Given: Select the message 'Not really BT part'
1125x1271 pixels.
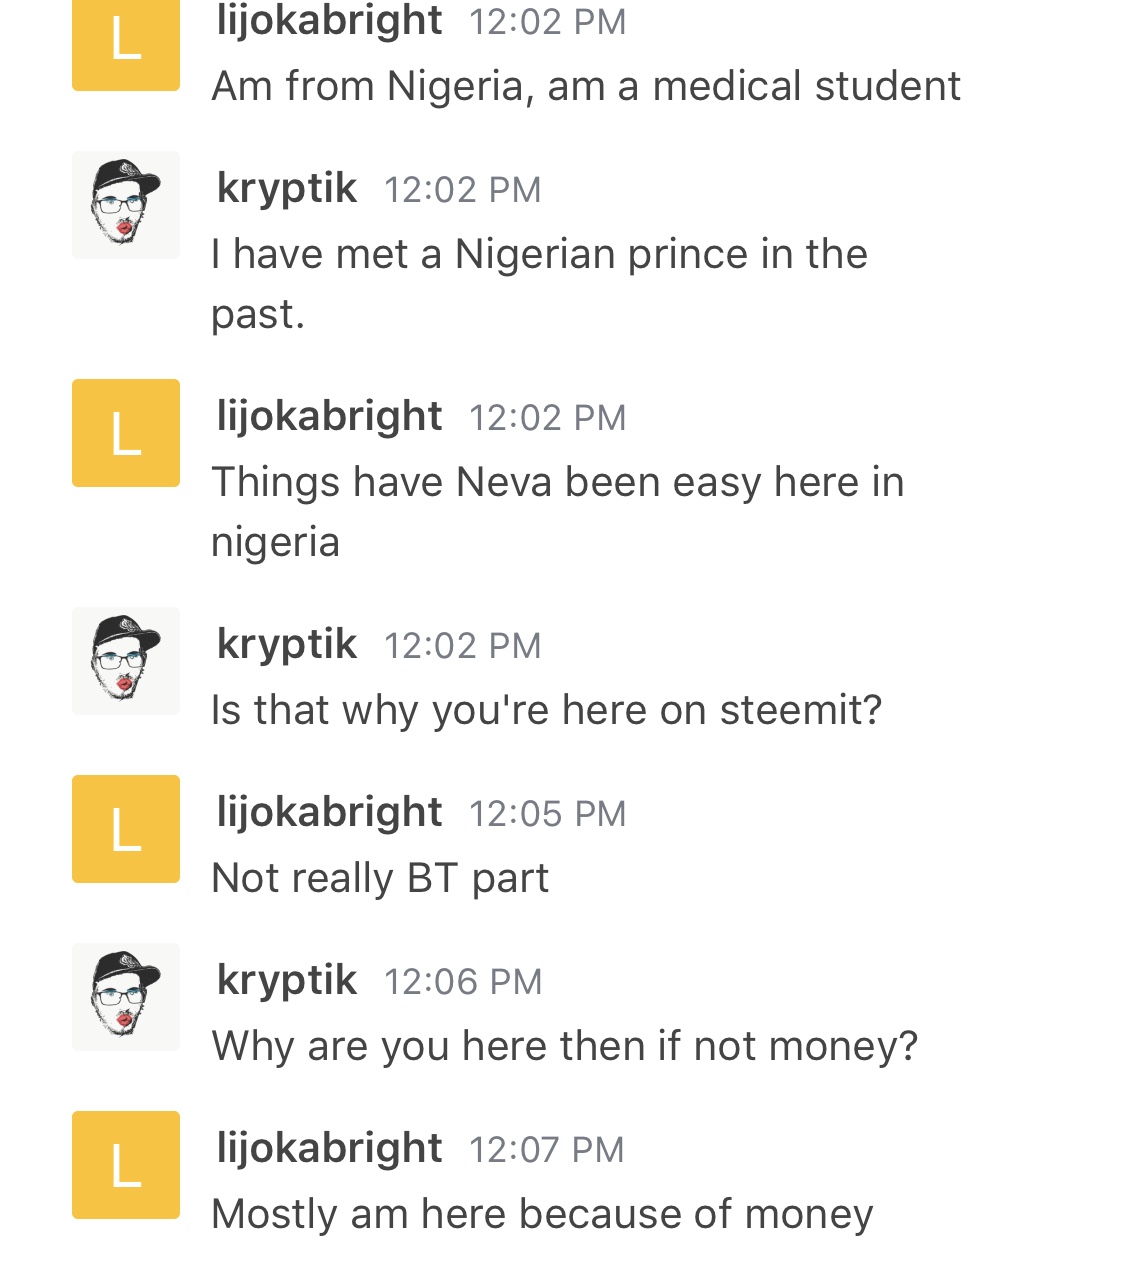Looking at the screenshot, I should click(380, 879).
